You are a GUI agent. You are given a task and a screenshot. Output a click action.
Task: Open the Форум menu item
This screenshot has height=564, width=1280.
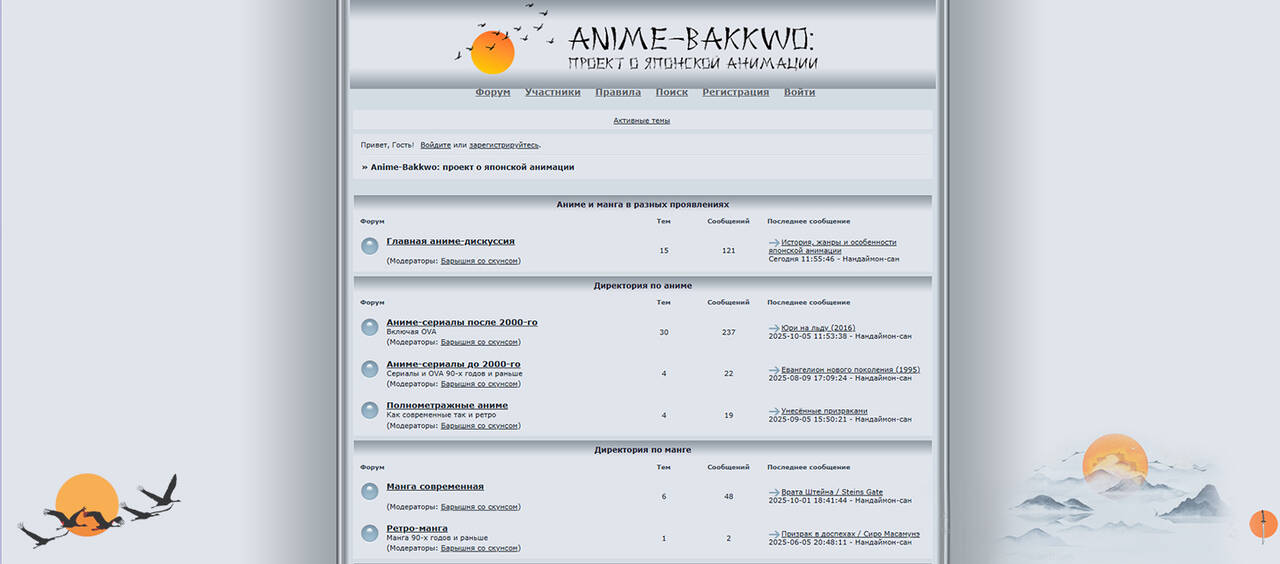492,92
